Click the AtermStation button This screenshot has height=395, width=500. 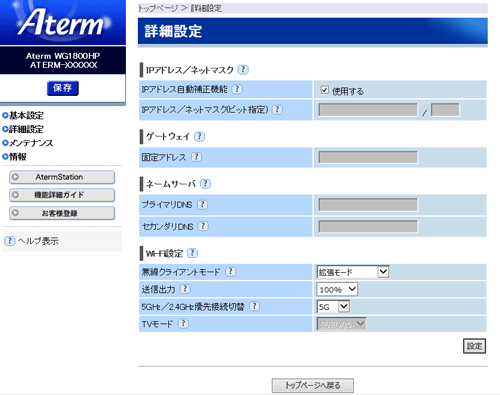click(x=62, y=177)
